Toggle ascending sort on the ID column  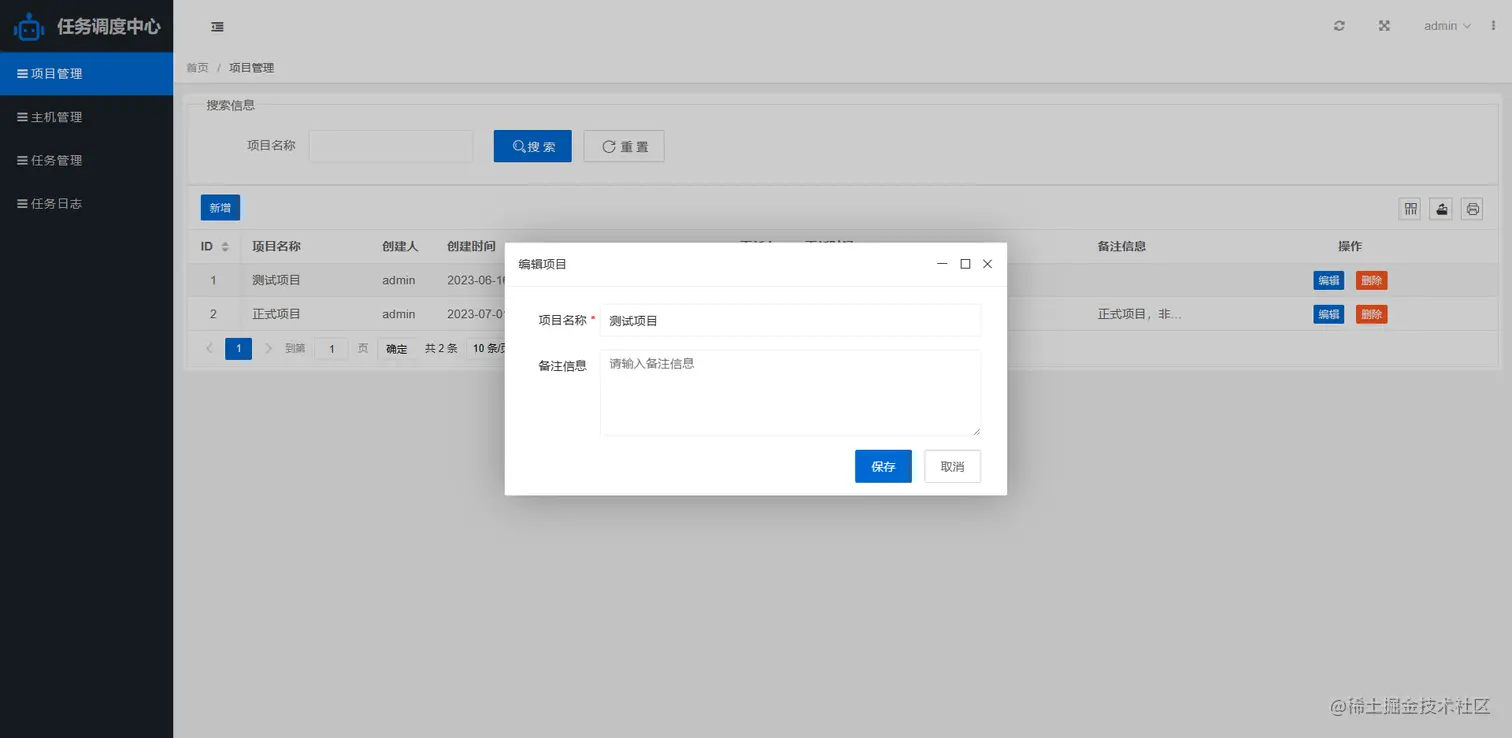coord(227,241)
